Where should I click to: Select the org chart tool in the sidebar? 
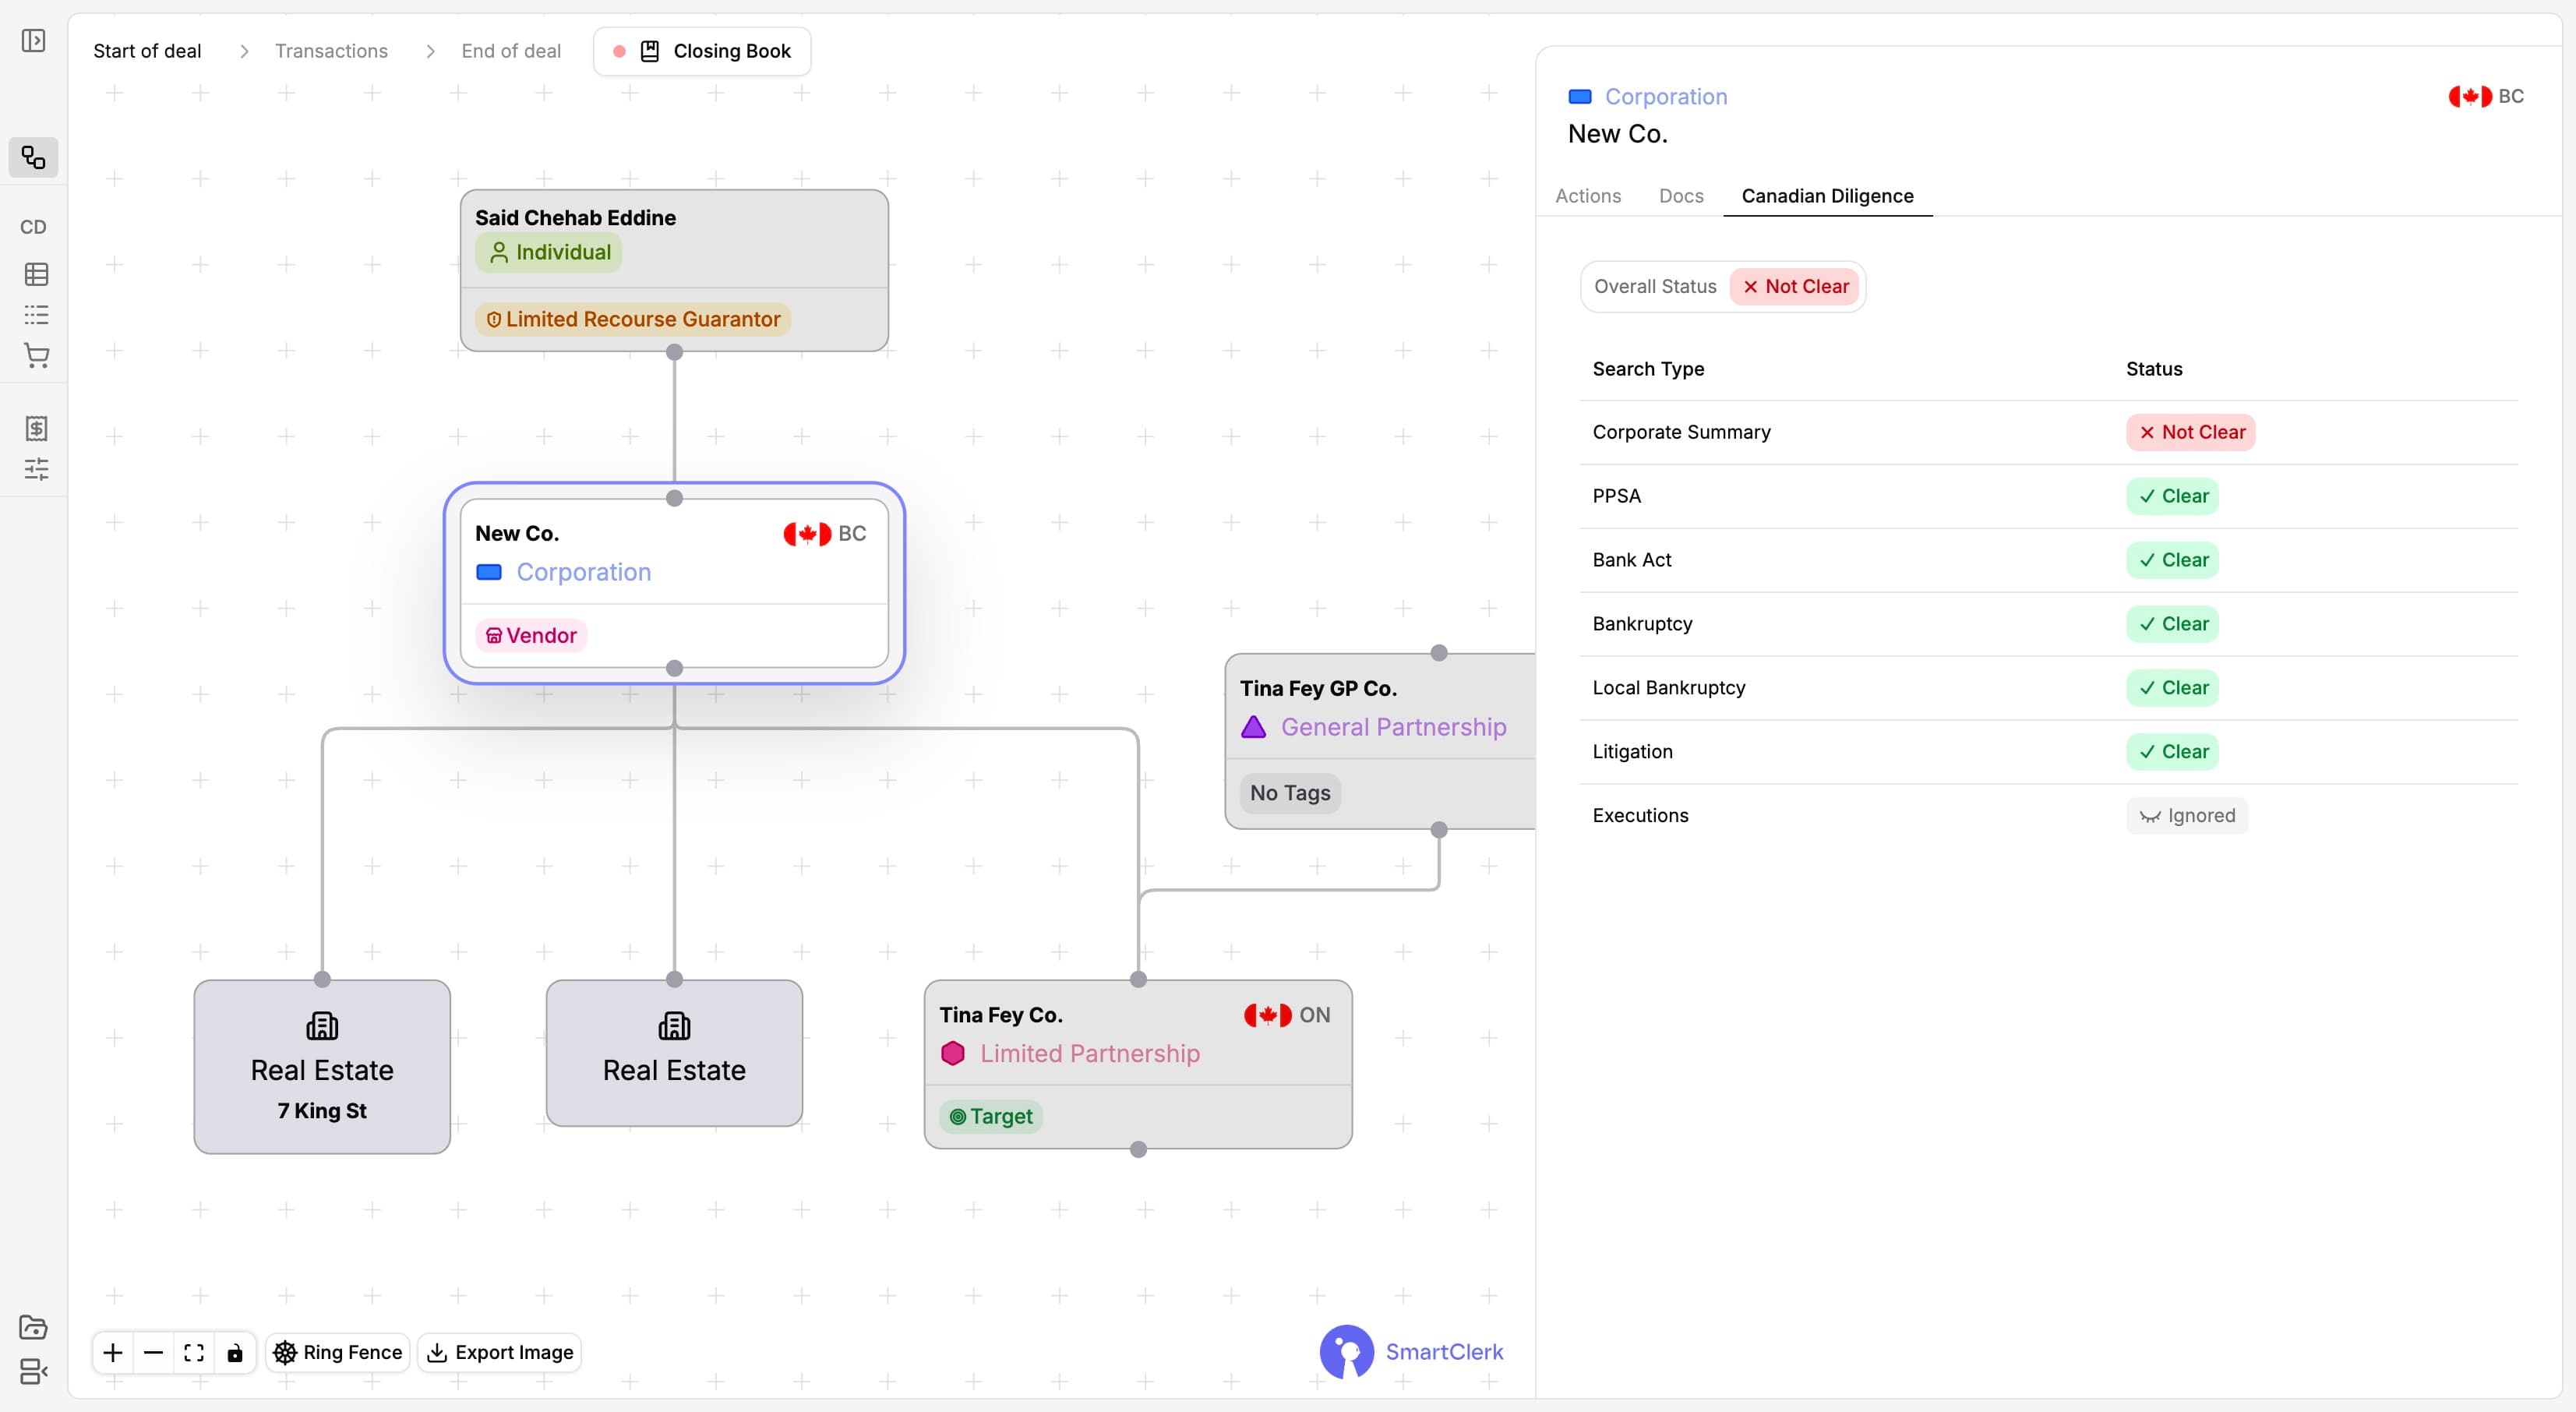coord(35,157)
